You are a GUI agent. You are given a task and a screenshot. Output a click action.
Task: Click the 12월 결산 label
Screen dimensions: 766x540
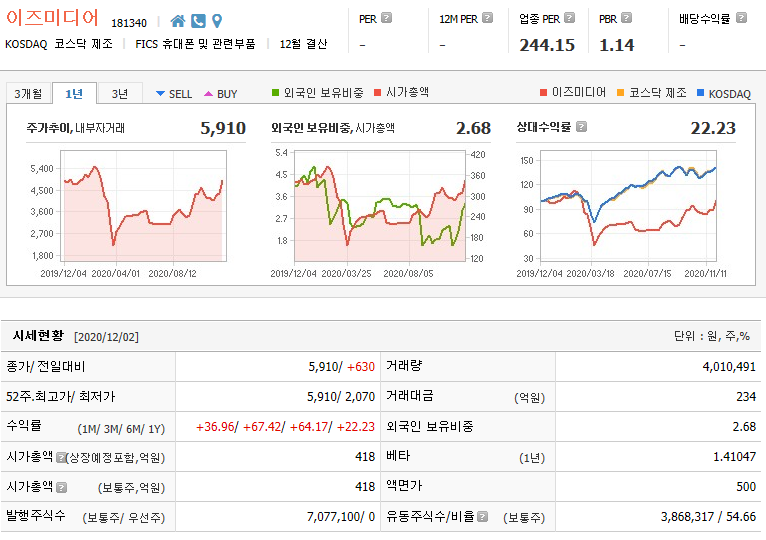click(303, 44)
